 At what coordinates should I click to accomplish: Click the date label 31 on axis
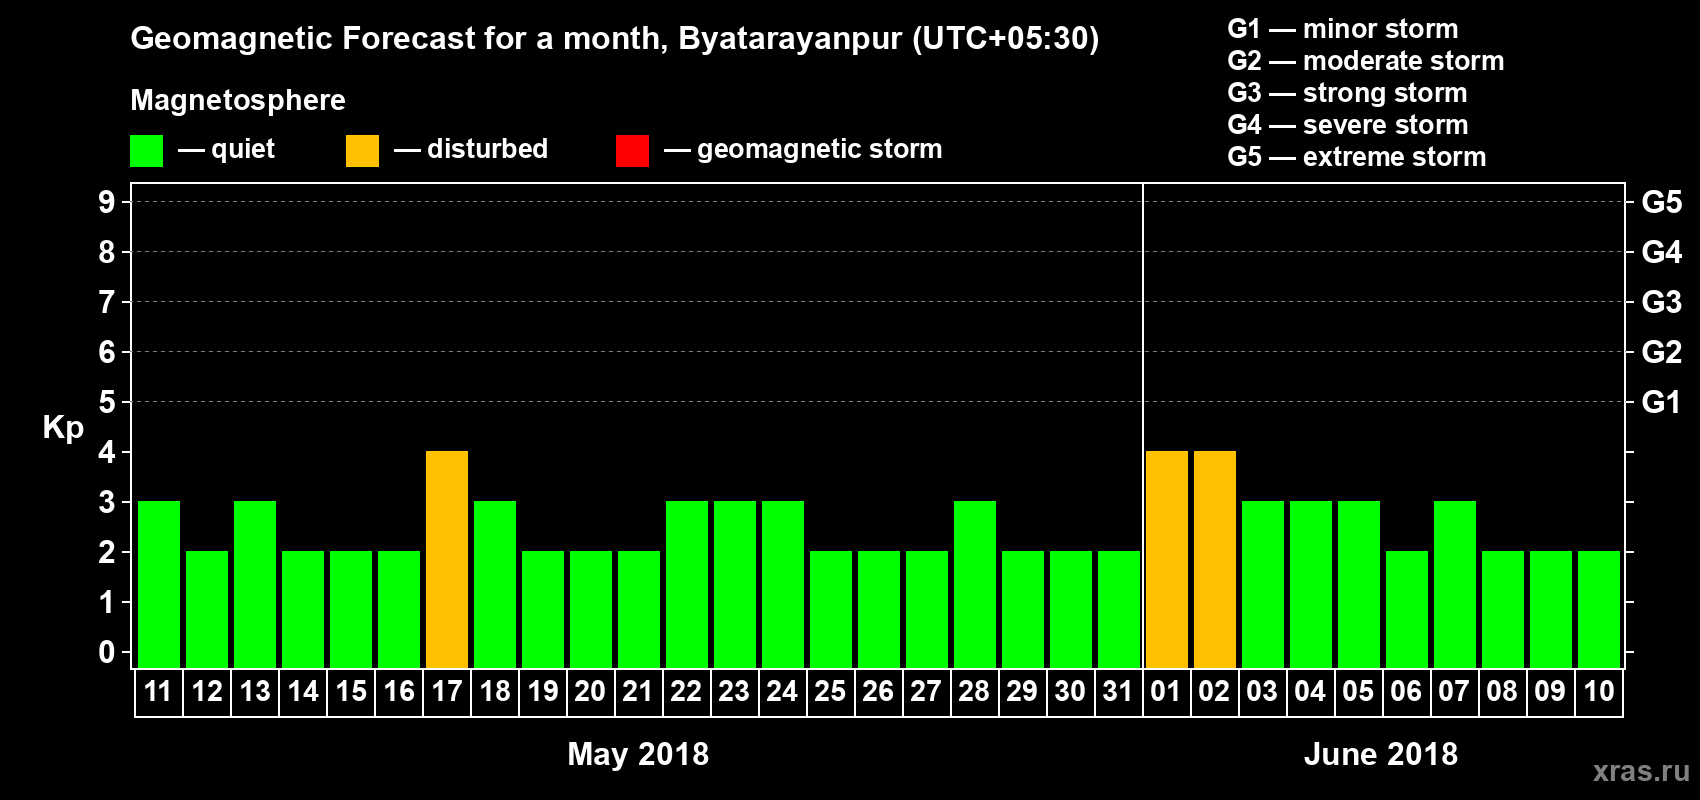pyautogui.click(x=1118, y=691)
